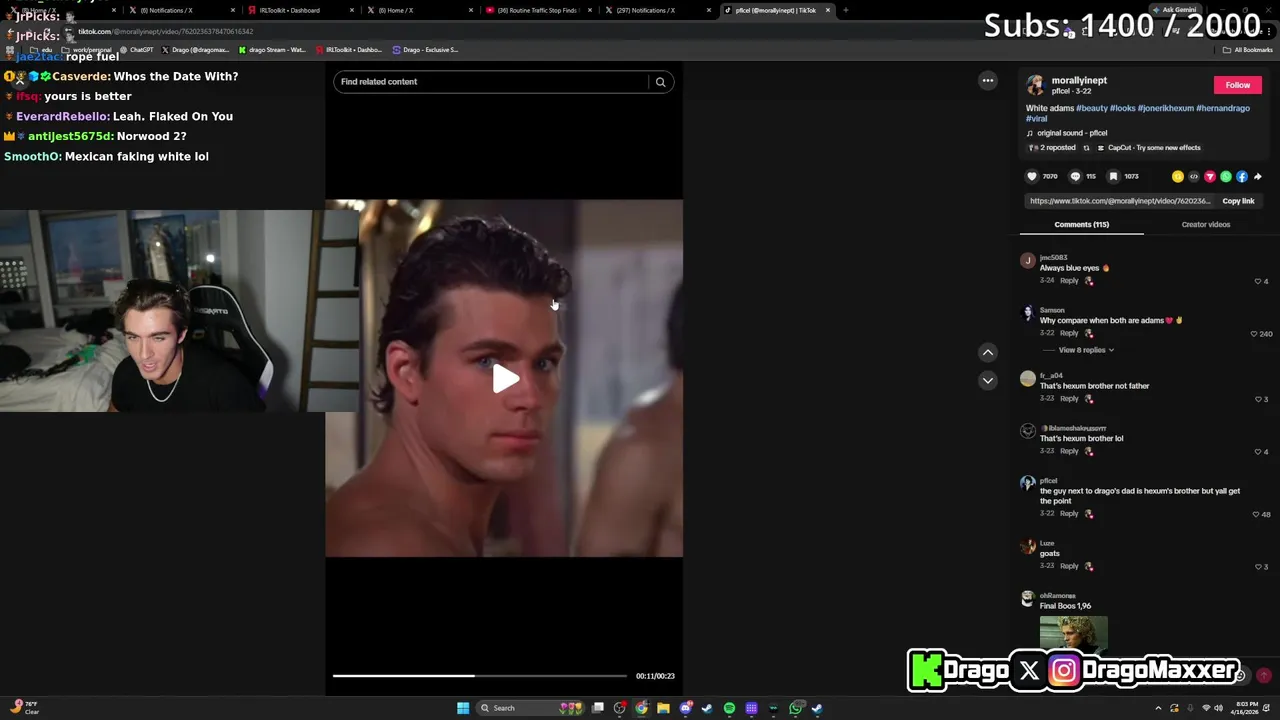Reply to the 'goats' comment by Luze

click(1069, 566)
